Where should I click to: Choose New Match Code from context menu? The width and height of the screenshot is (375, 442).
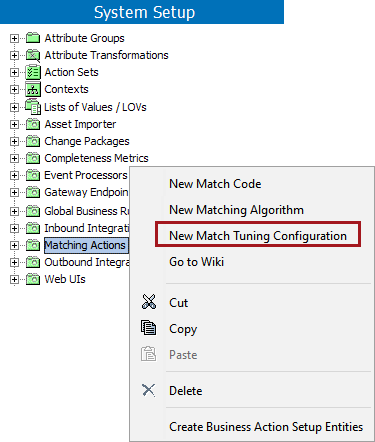click(x=215, y=184)
